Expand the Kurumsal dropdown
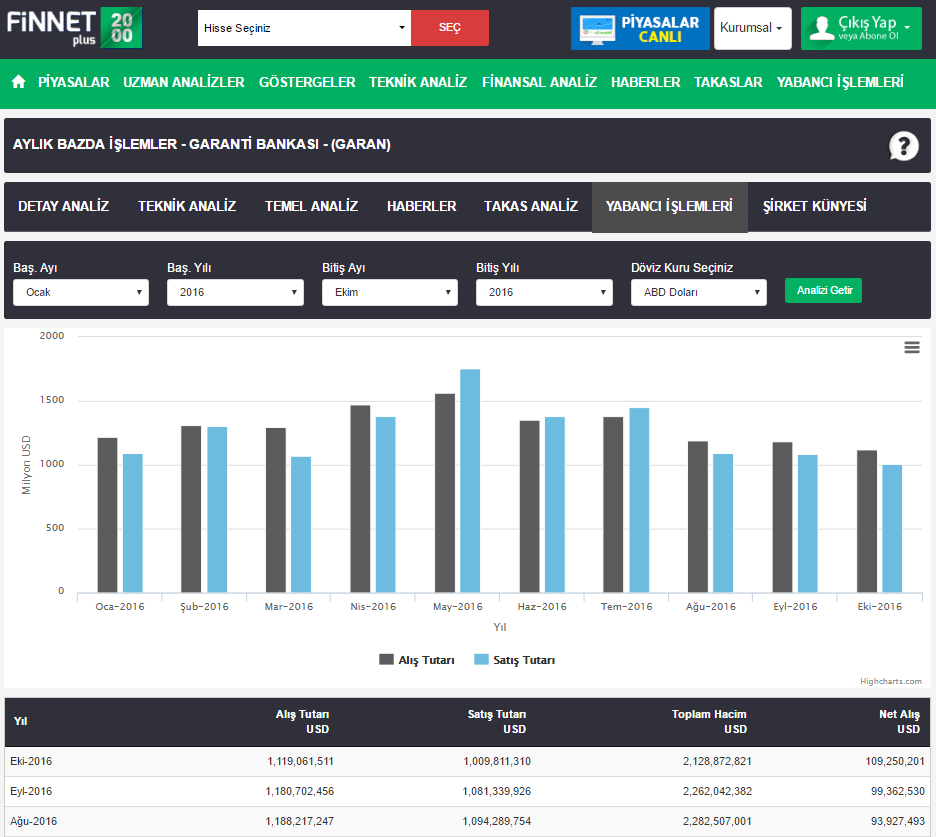The width and height of the screenshot is (936, 837). click(x=752, y=28)
